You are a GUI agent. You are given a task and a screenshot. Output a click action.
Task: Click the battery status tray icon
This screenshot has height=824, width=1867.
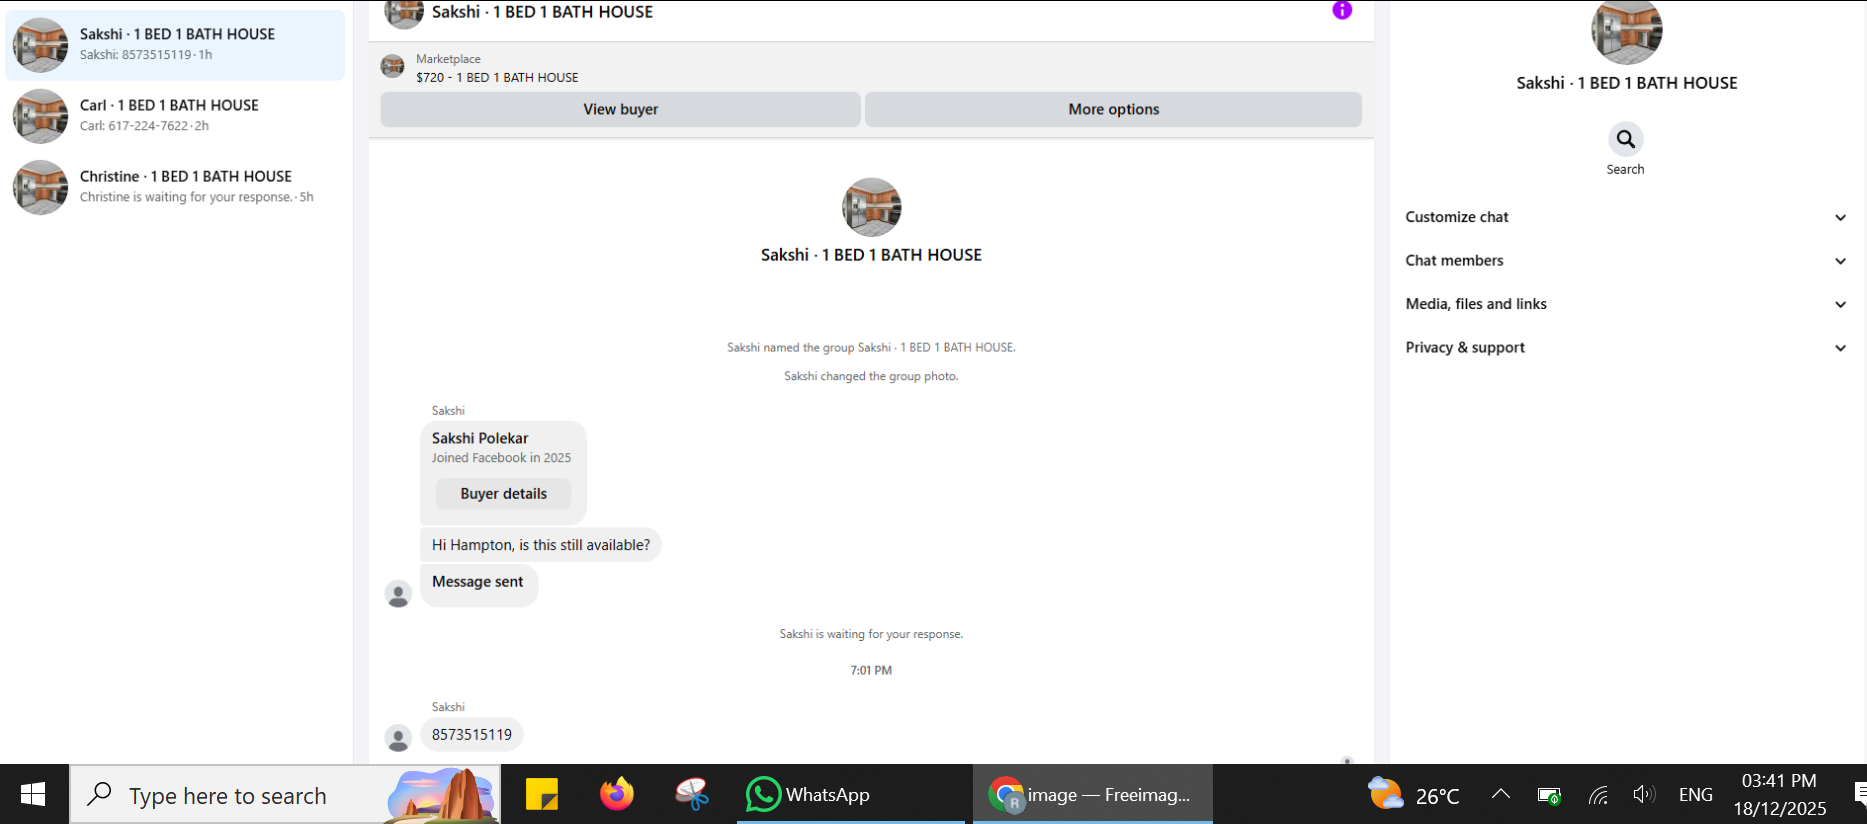click(x=1549, y=796)
